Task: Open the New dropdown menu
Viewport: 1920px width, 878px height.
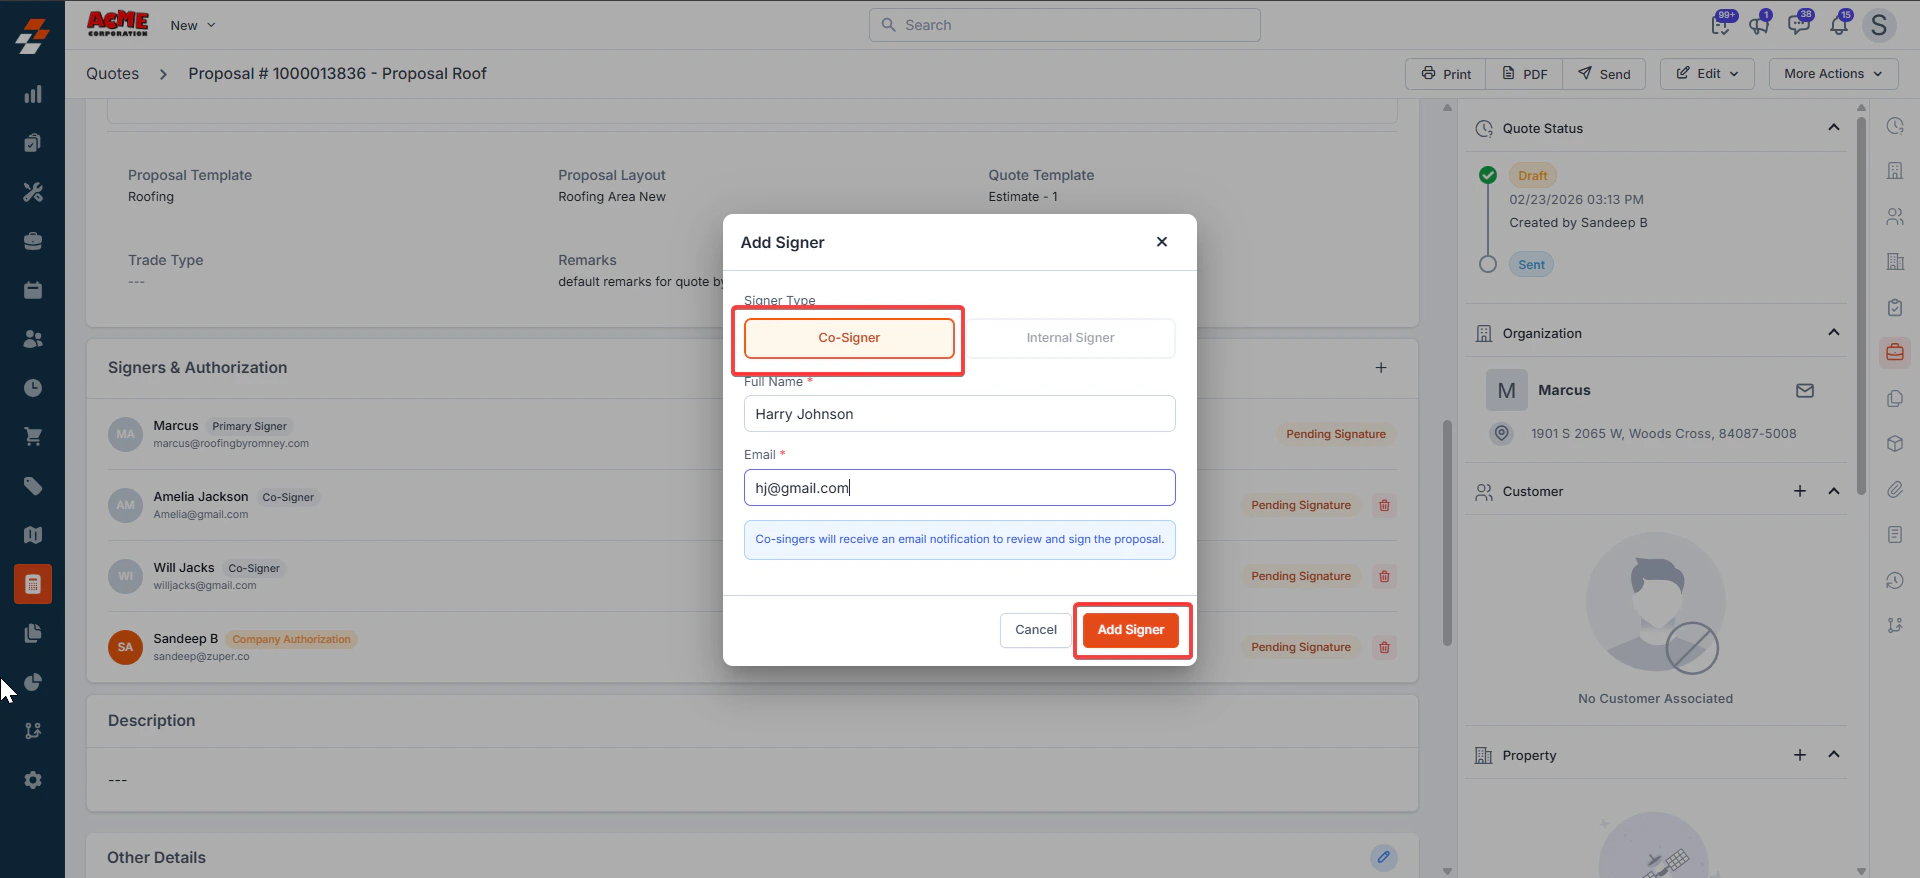Action: [193, 25]
